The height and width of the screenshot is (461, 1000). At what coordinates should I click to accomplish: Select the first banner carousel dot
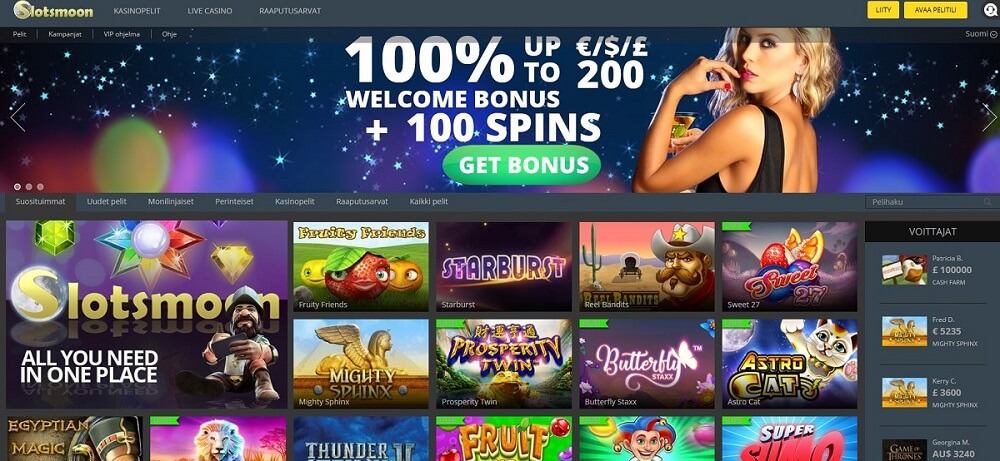pos(17,187)
